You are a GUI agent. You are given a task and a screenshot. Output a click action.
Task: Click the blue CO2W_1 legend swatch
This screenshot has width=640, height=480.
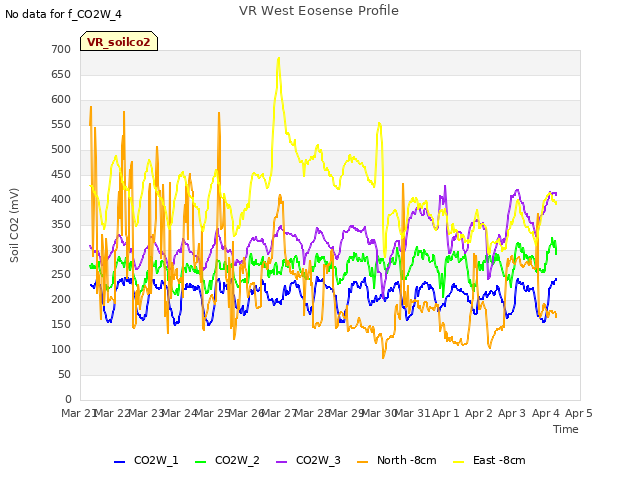click(x=119, y=462)
